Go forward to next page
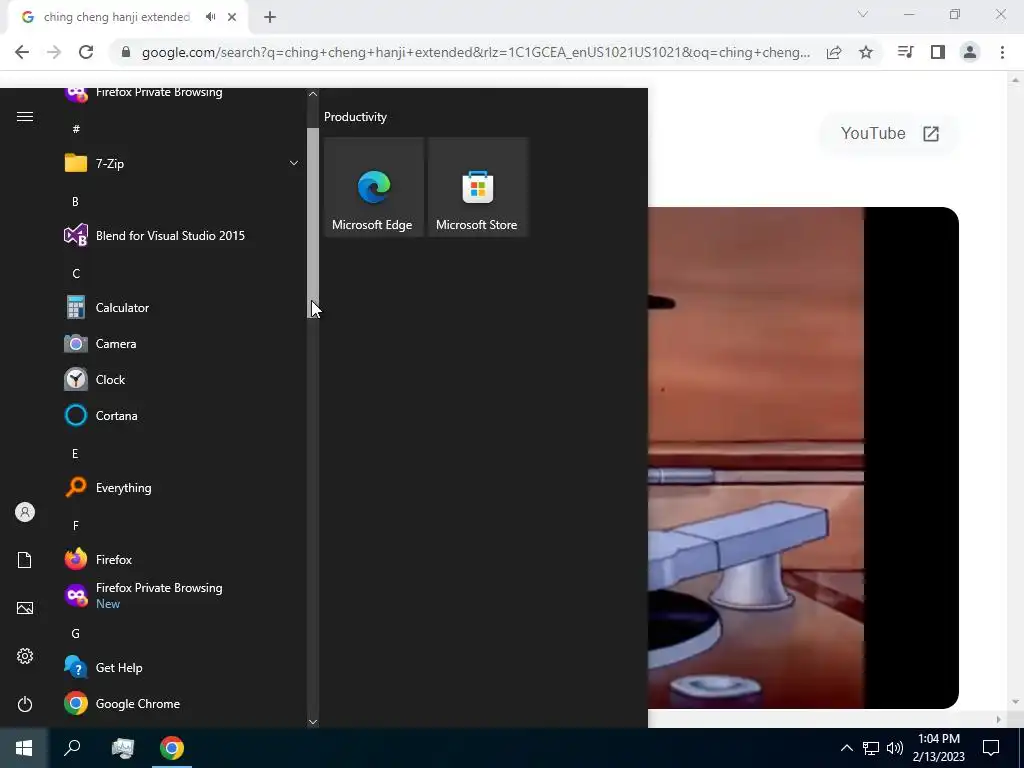This screenshot has height=768, width=1024. pyautogui.click(x=54, y=52)
